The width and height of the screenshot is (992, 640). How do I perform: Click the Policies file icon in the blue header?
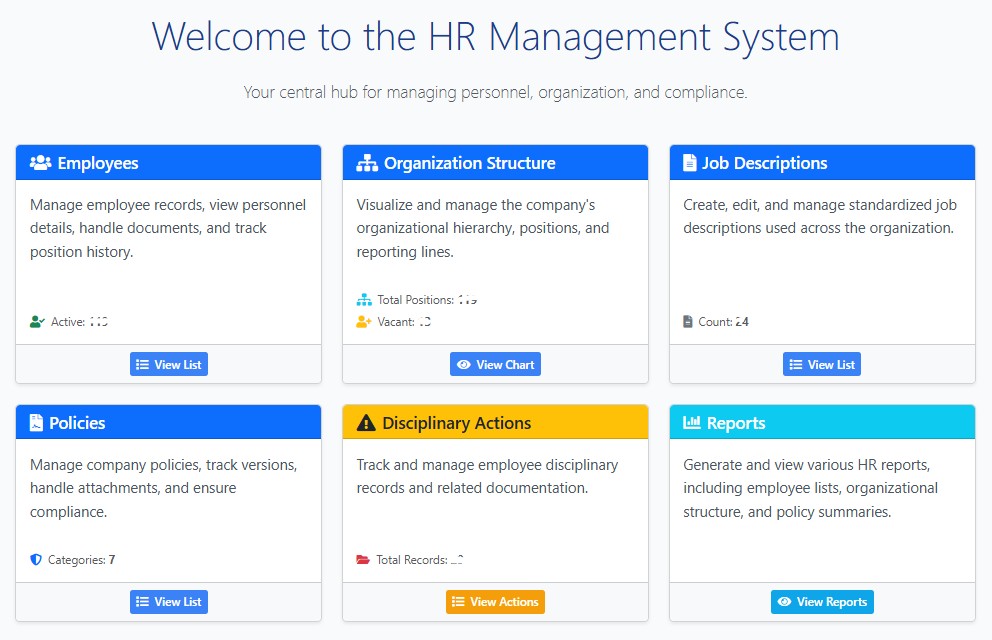(37, 422)
